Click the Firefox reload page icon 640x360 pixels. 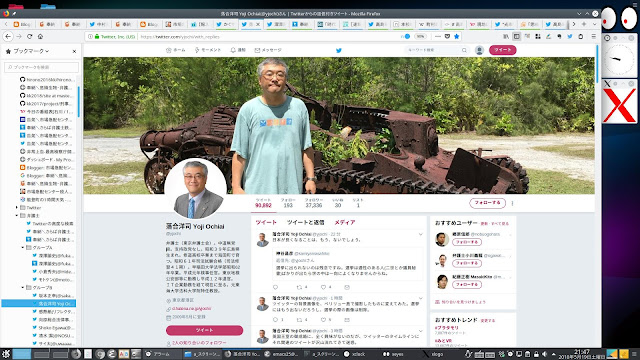29,36
